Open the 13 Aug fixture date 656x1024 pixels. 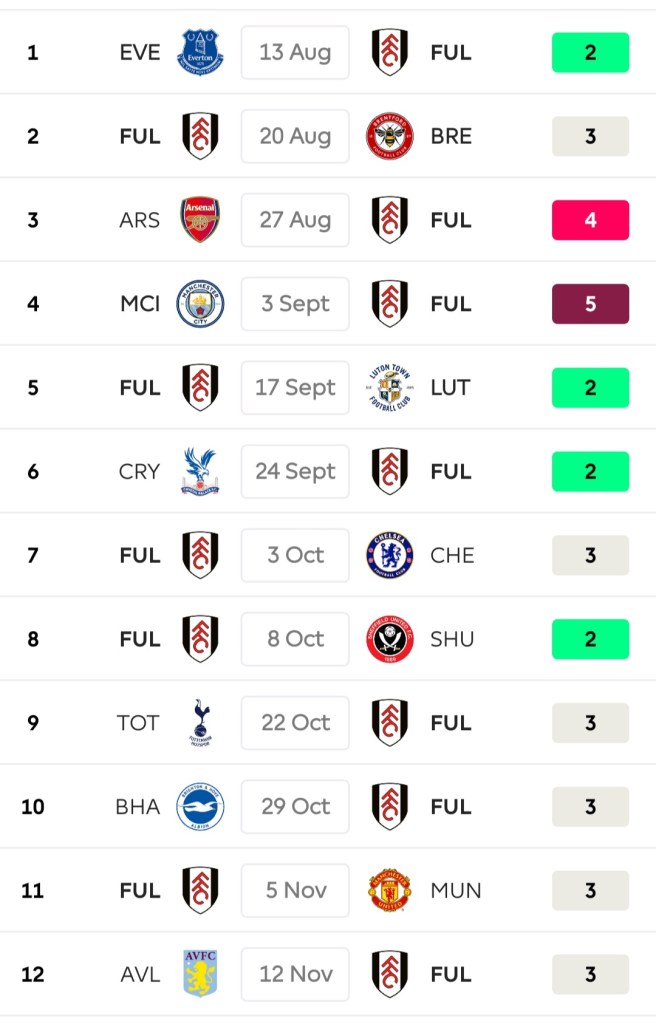pos(295,52)
